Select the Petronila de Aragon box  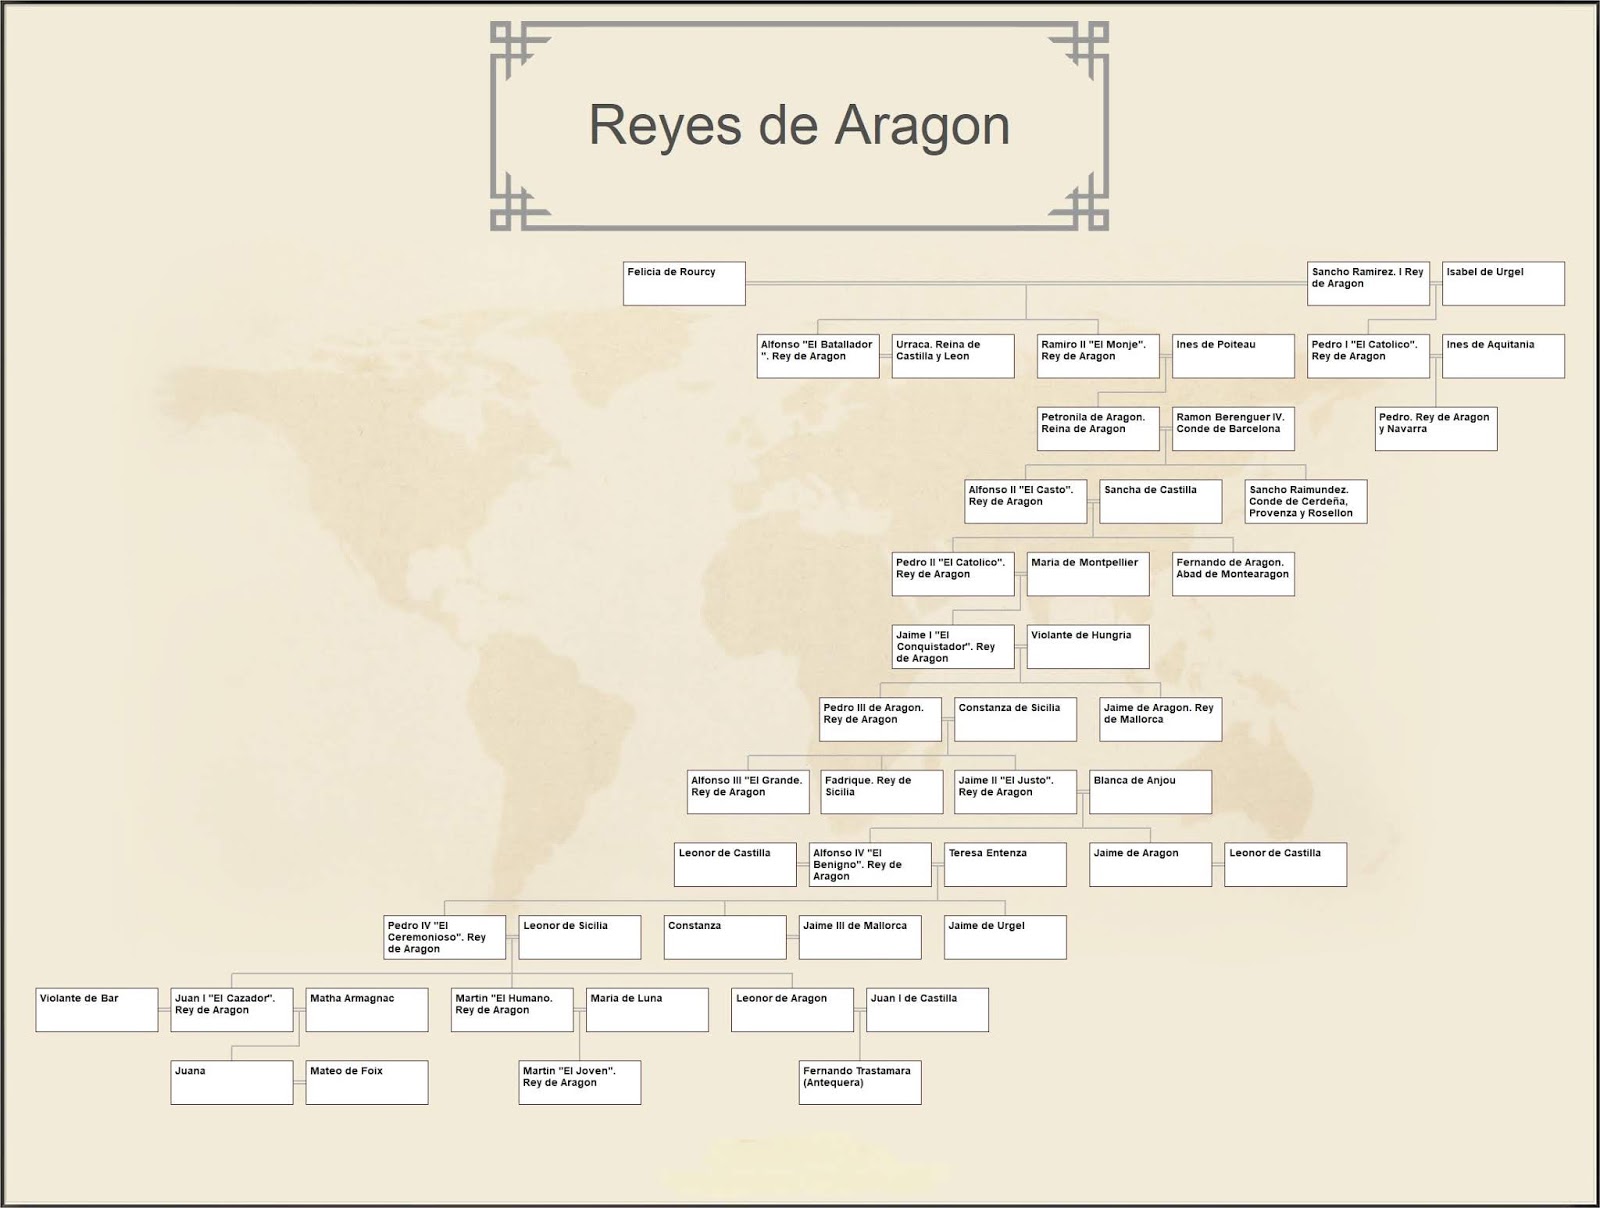coord(1098,429)
